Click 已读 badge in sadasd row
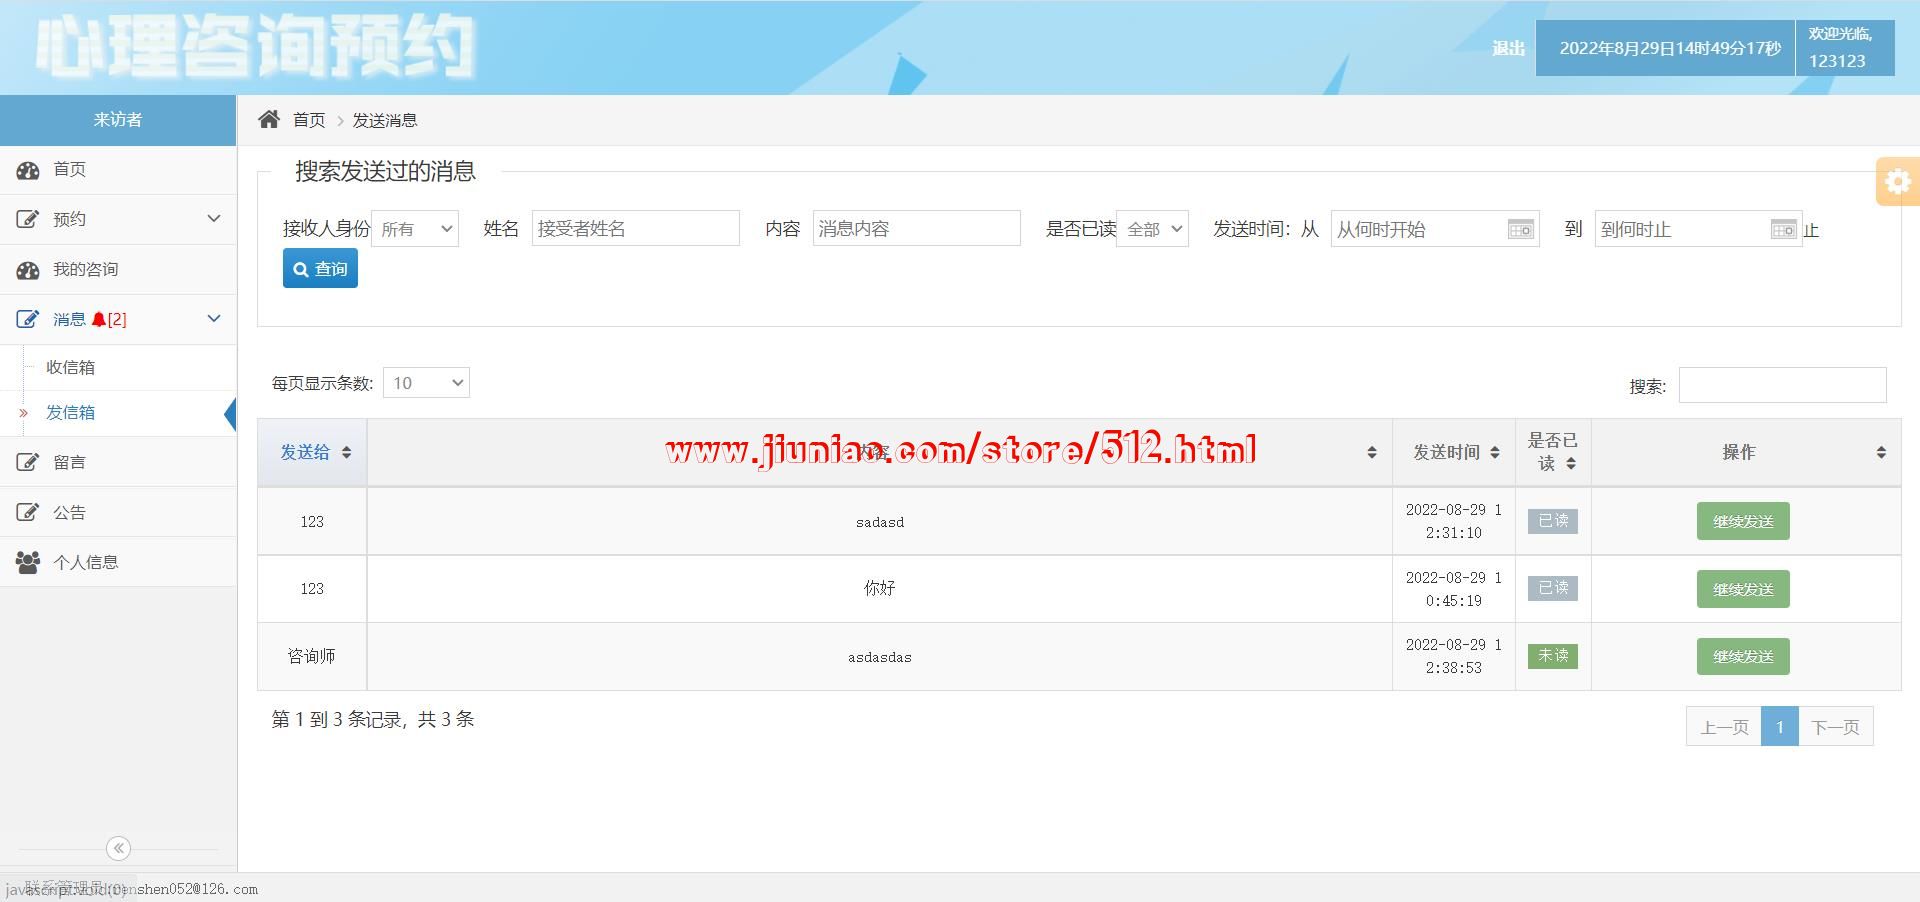1920x902 pixels. click(x=1553, y=521)
